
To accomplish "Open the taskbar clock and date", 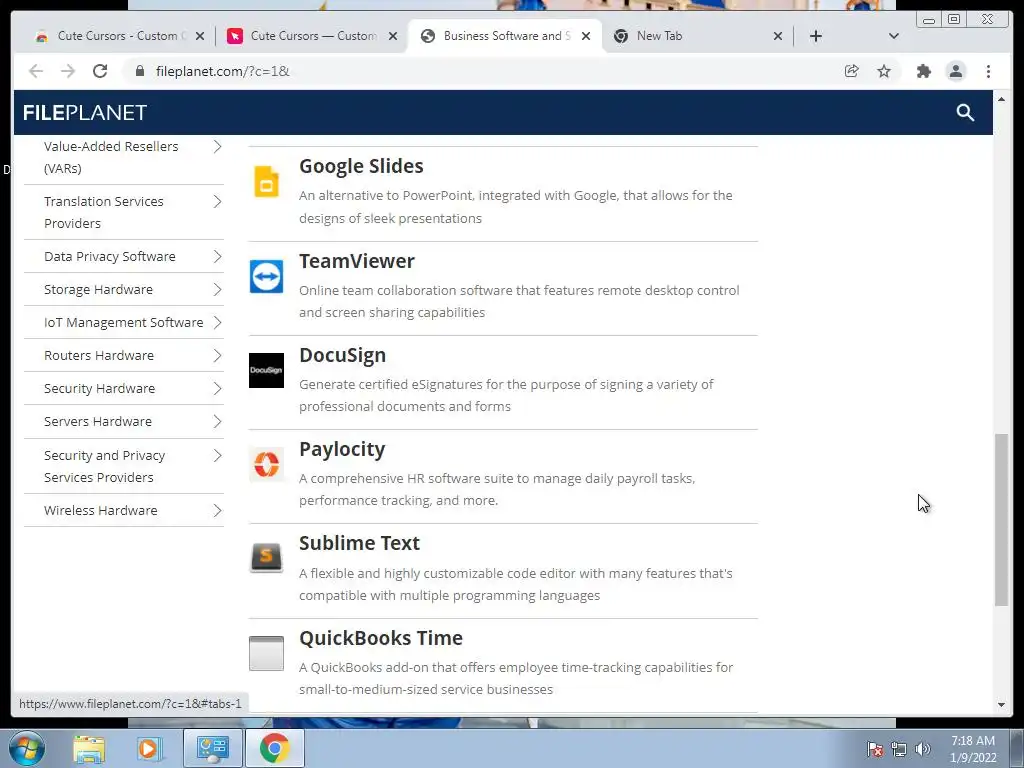I will [973, 749].
